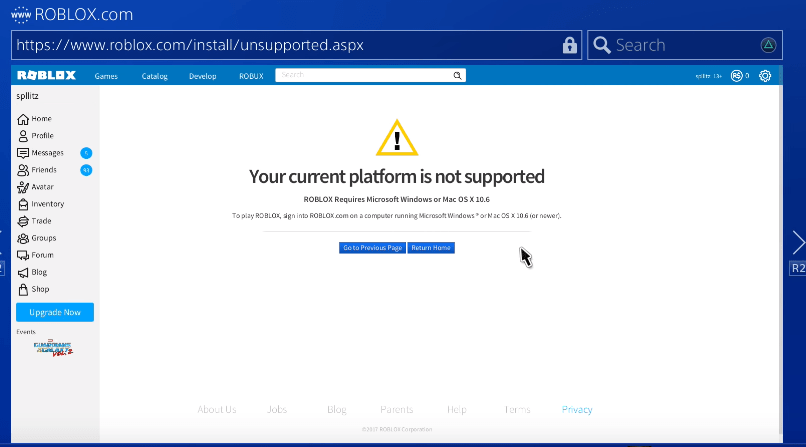Screen dimensions: 806x447
Task: Open the Guardians of the Galaxy event thumbnail
Action: (x=53, y=348)
